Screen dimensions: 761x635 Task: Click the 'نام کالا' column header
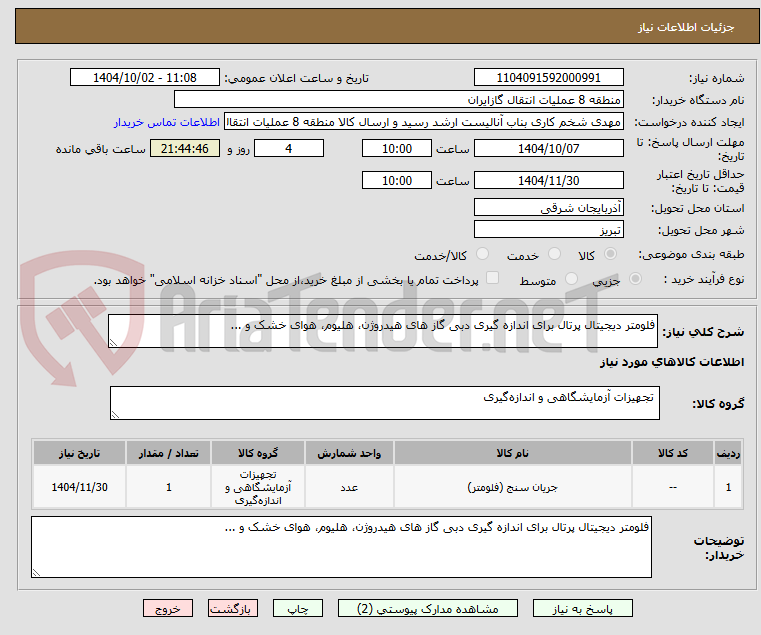click(513, 453)
